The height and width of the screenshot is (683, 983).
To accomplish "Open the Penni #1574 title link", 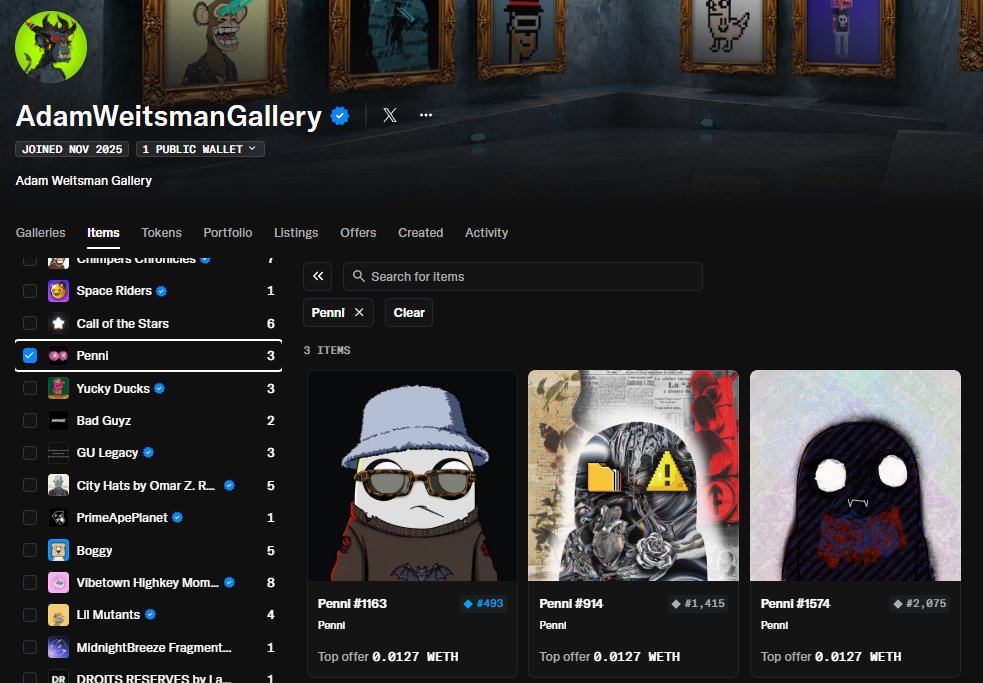I will 796,603.
